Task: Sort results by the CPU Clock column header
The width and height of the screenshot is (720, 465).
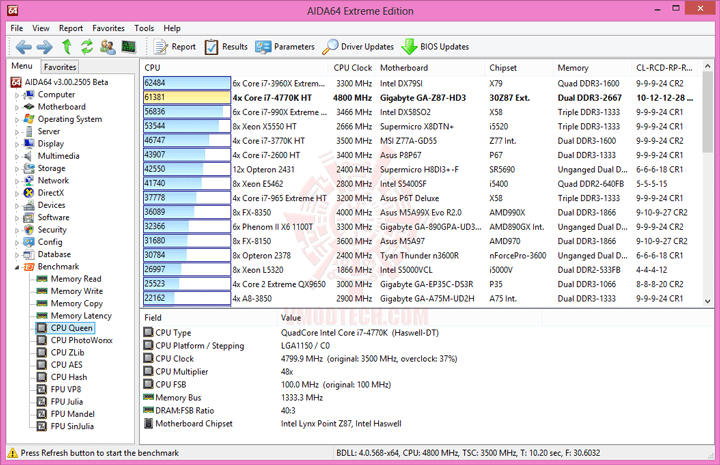Action: click(x=352, y=68)
